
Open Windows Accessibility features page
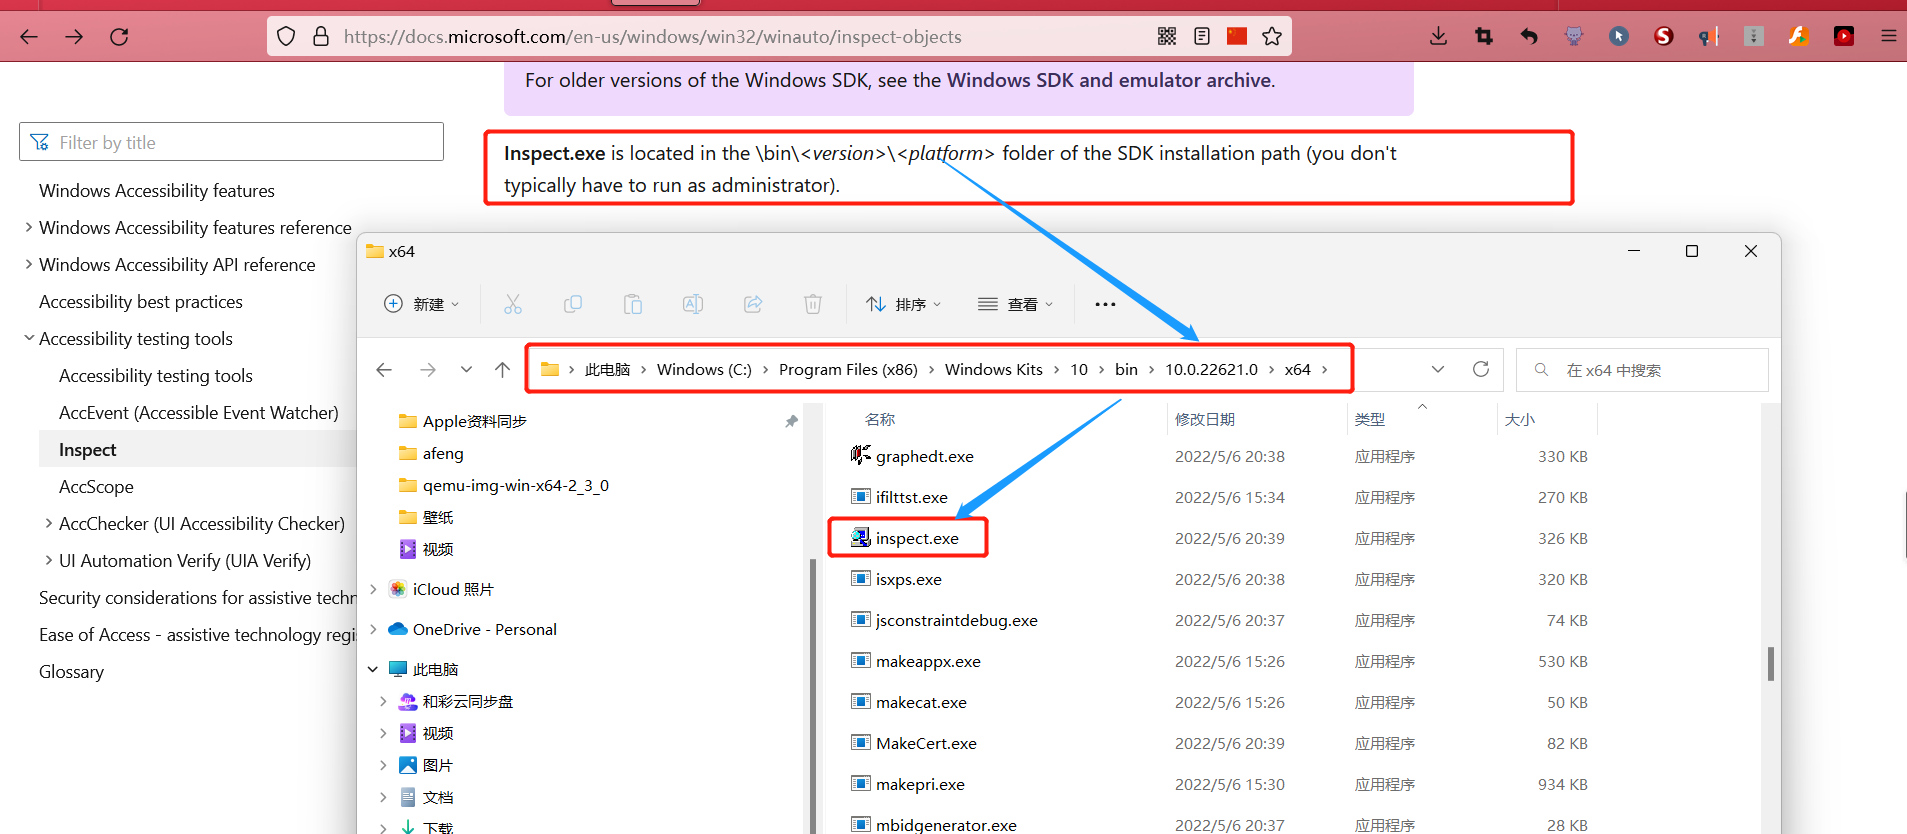pos(157,190)
